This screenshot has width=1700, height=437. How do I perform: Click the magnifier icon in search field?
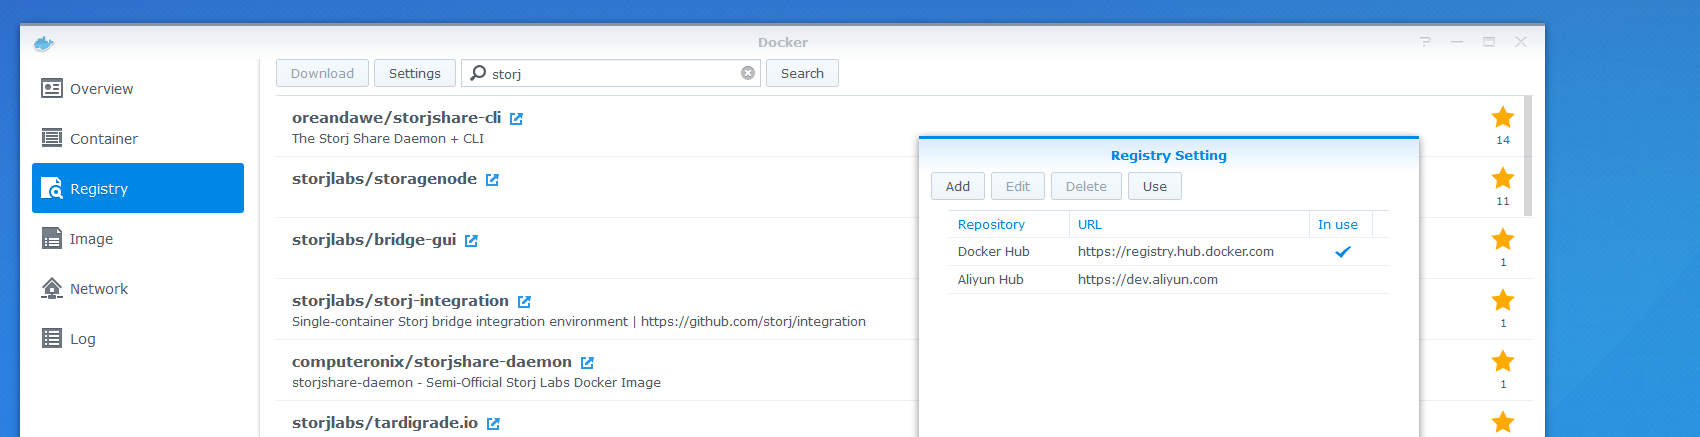[x=478, y=73]
